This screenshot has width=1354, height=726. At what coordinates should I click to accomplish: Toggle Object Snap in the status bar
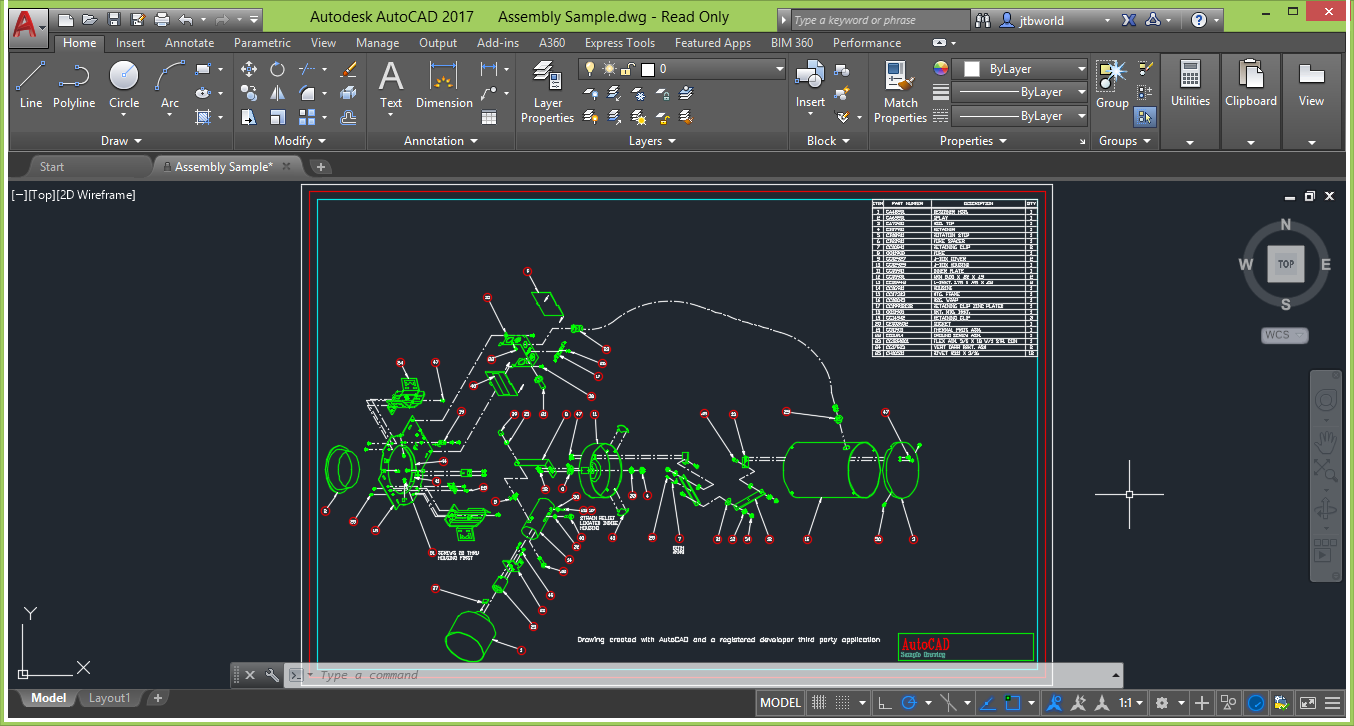coord(1013,702)
